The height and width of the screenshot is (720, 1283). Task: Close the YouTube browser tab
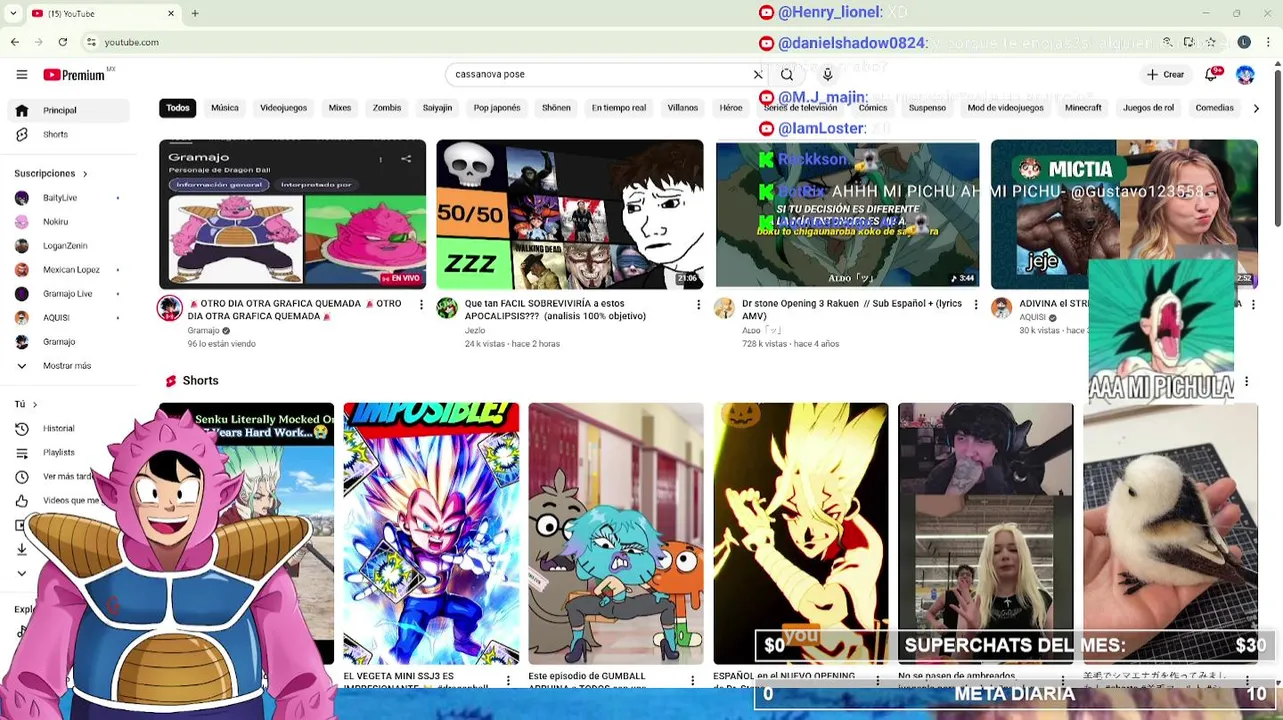[171, 13]
